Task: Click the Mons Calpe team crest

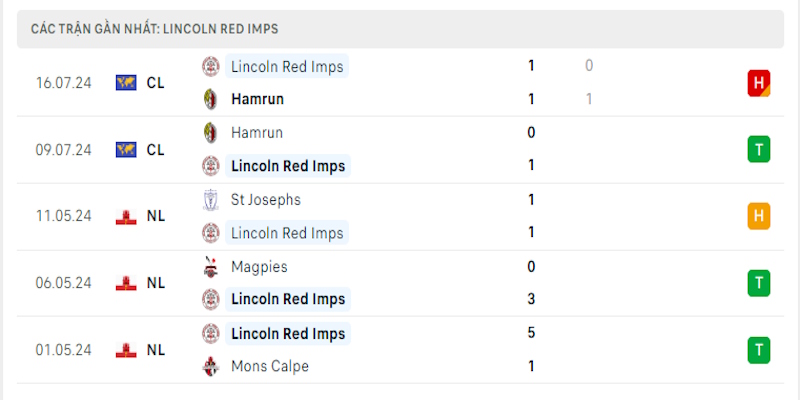Action: pyautogui.click(x=211, y=366)
